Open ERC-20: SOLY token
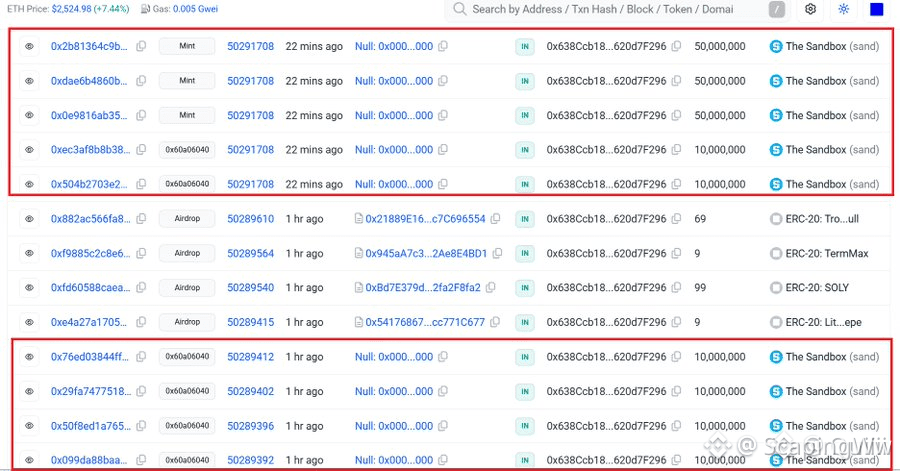Viewport: 900px width, 471px height. click(x=817, y=287)
